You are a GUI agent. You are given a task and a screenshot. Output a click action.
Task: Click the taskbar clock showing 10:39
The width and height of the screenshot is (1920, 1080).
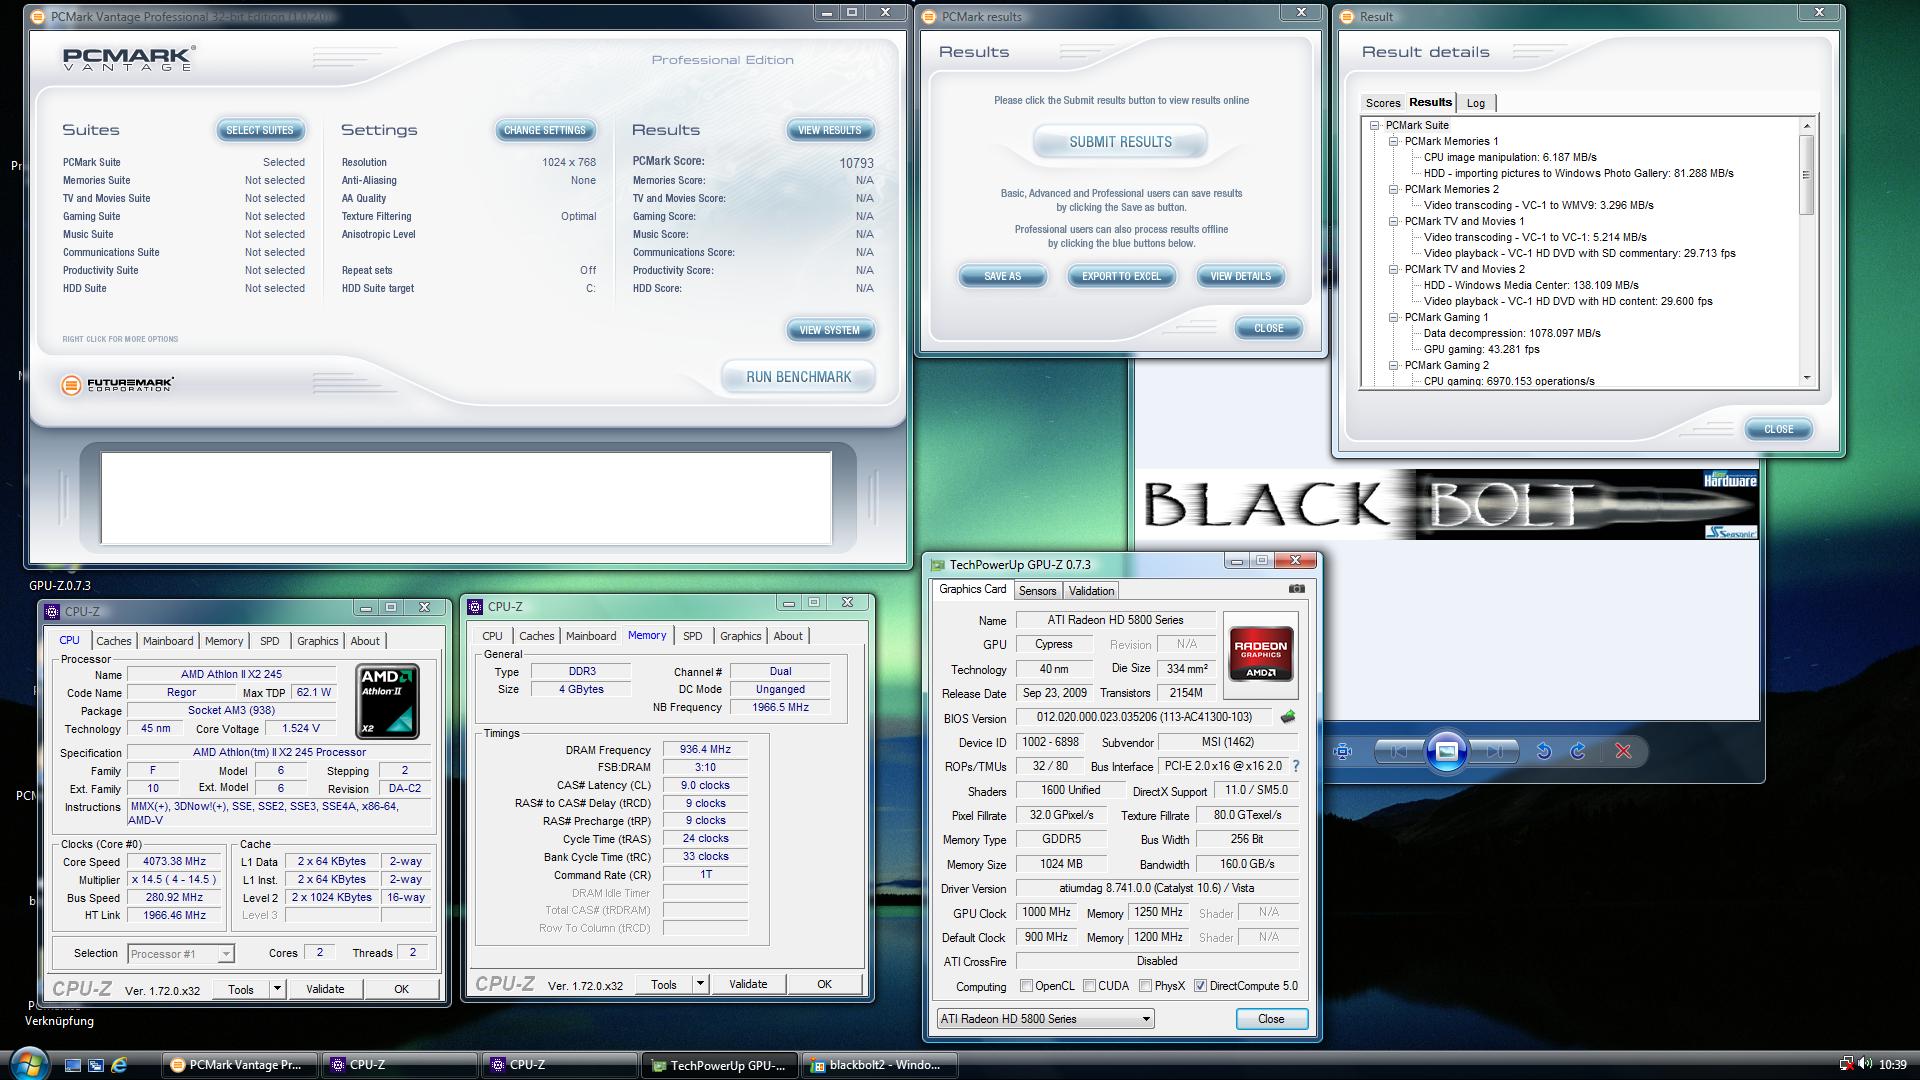coord(1892,1064)
